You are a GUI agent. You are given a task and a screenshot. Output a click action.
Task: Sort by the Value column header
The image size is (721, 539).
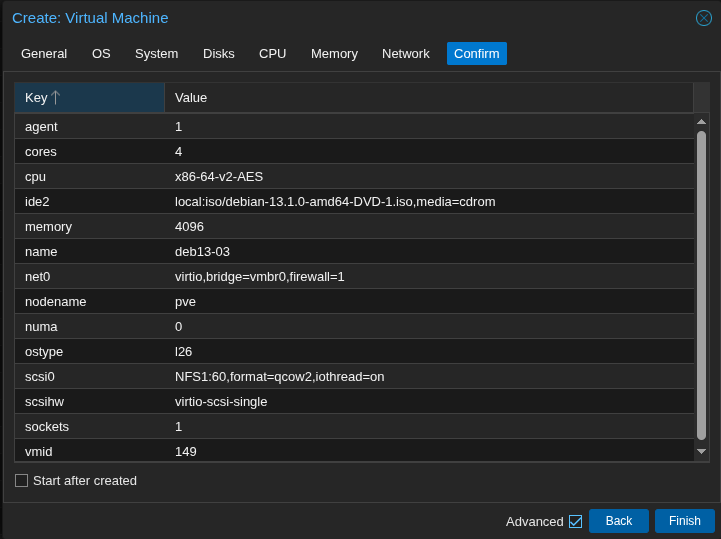click(428, 98)
